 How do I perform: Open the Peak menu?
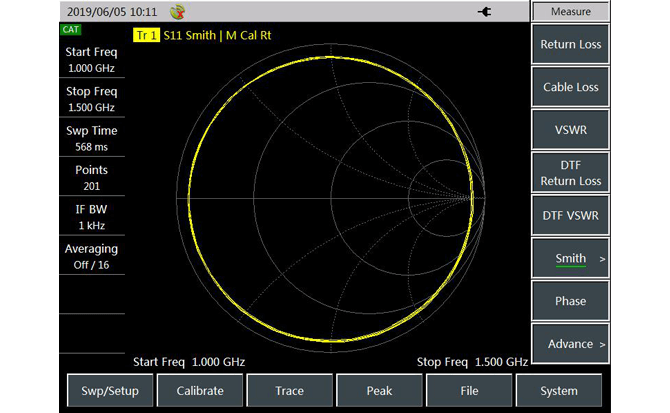[379, 391]
